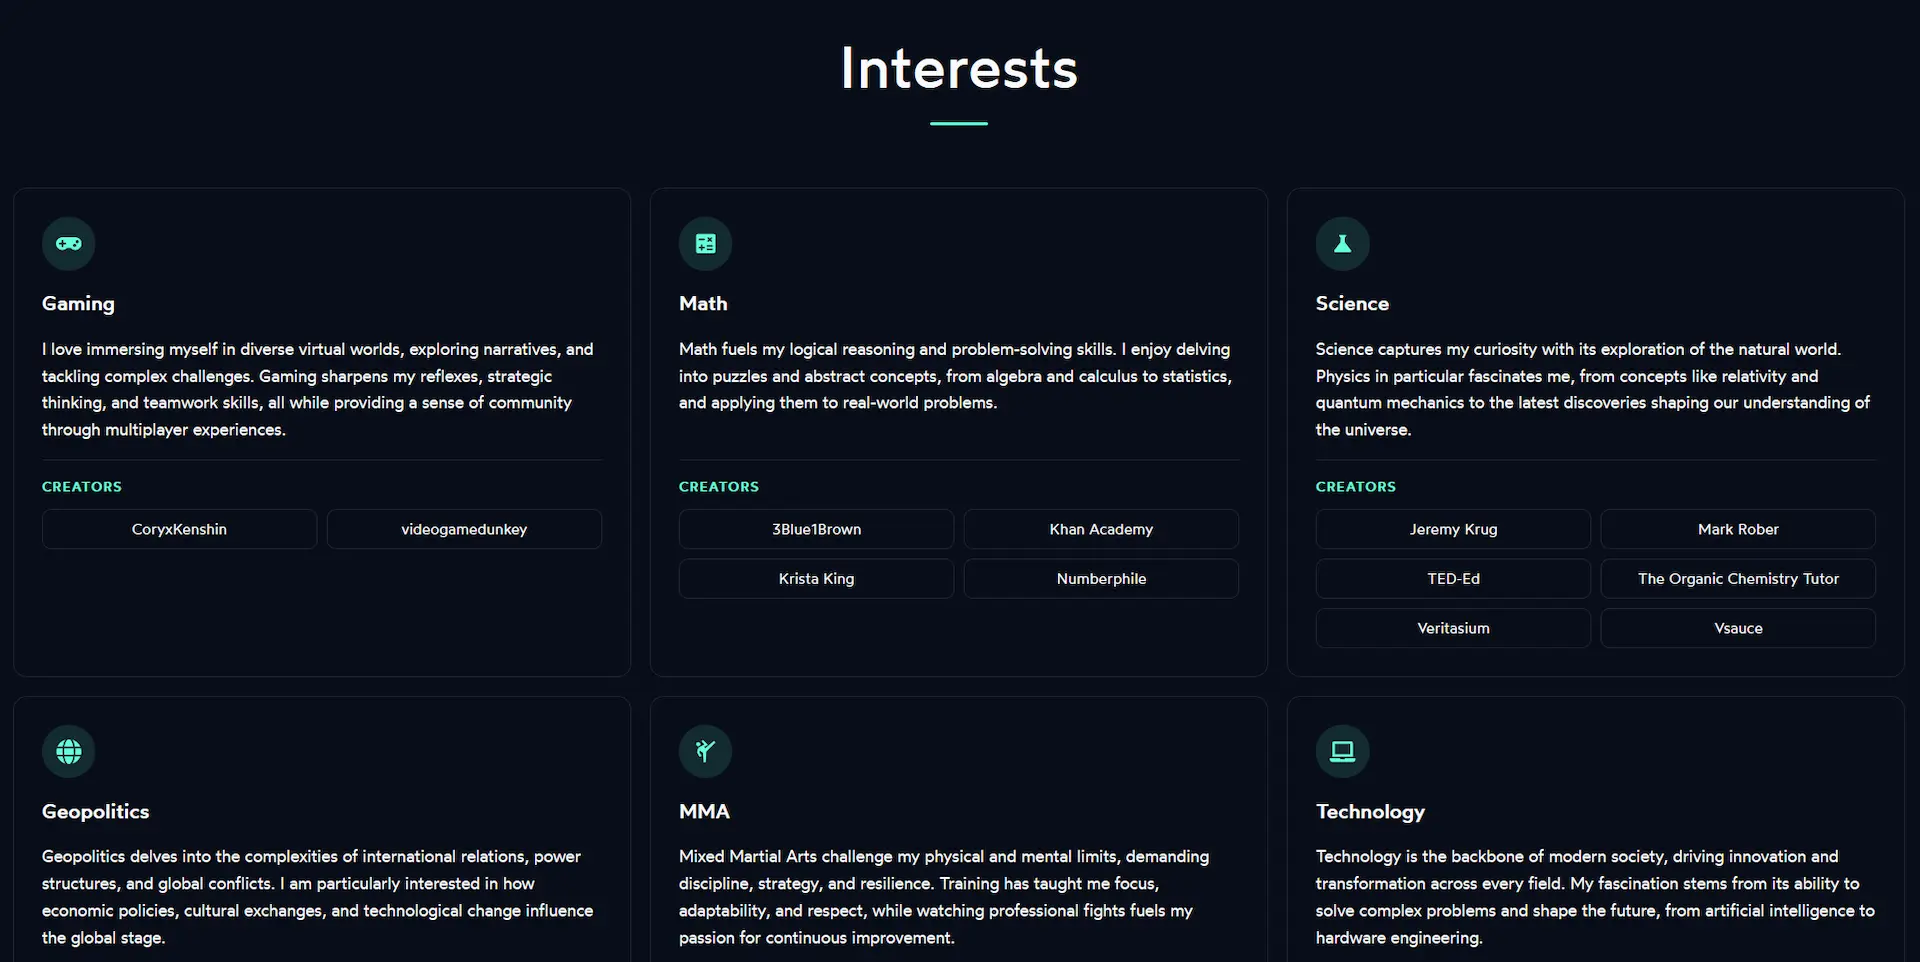Click the Geopolitics globe icon

pyautogui.click(x=68, y=751)
